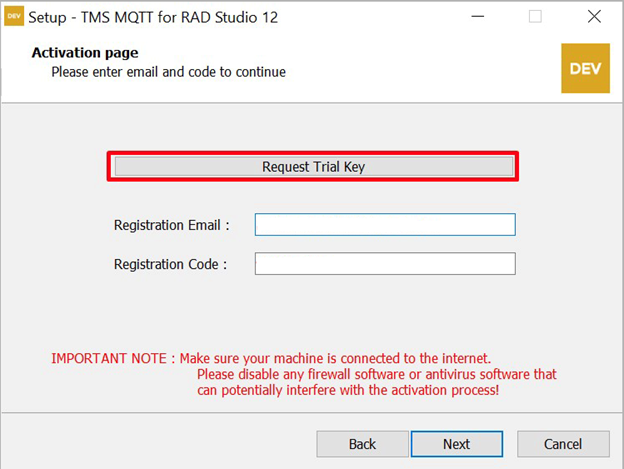Image resolution: width=624 pixels, height=469 pixels.
Task: Click the "Activation page" heading
Action: 85,53
